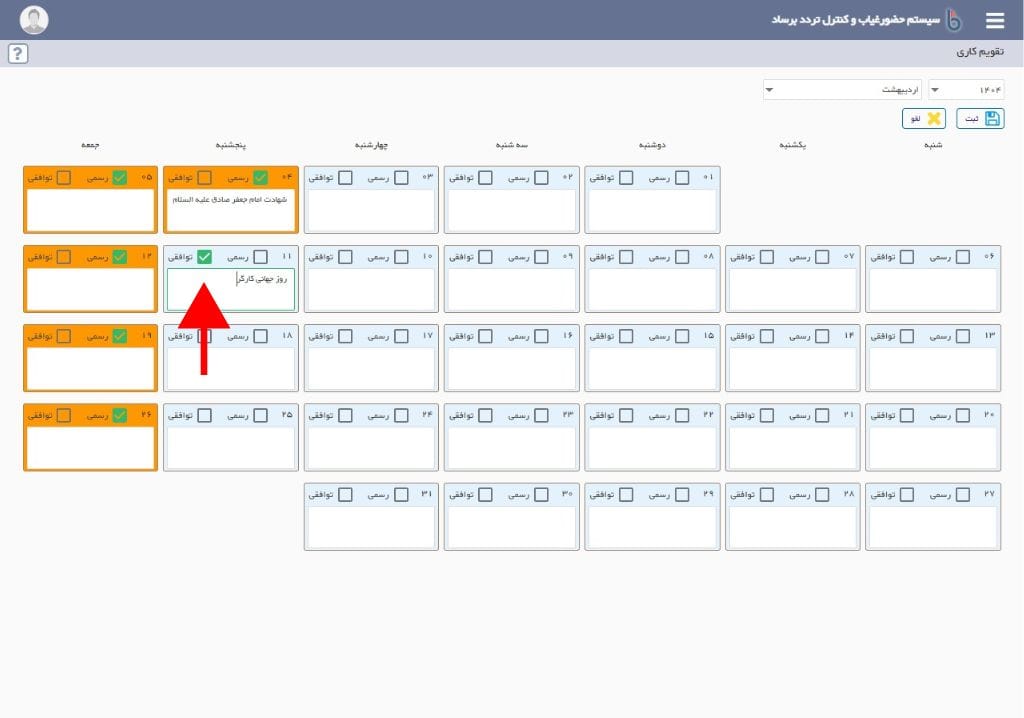Expand the month dropdown showing اردیبهشت

pos(842,90)
